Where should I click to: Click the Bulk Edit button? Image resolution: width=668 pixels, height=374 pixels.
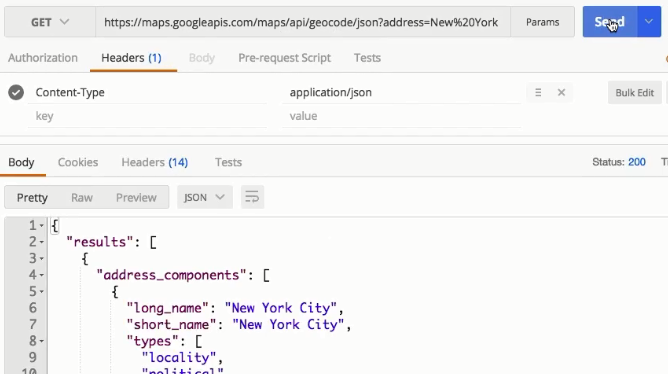(634, 92)
